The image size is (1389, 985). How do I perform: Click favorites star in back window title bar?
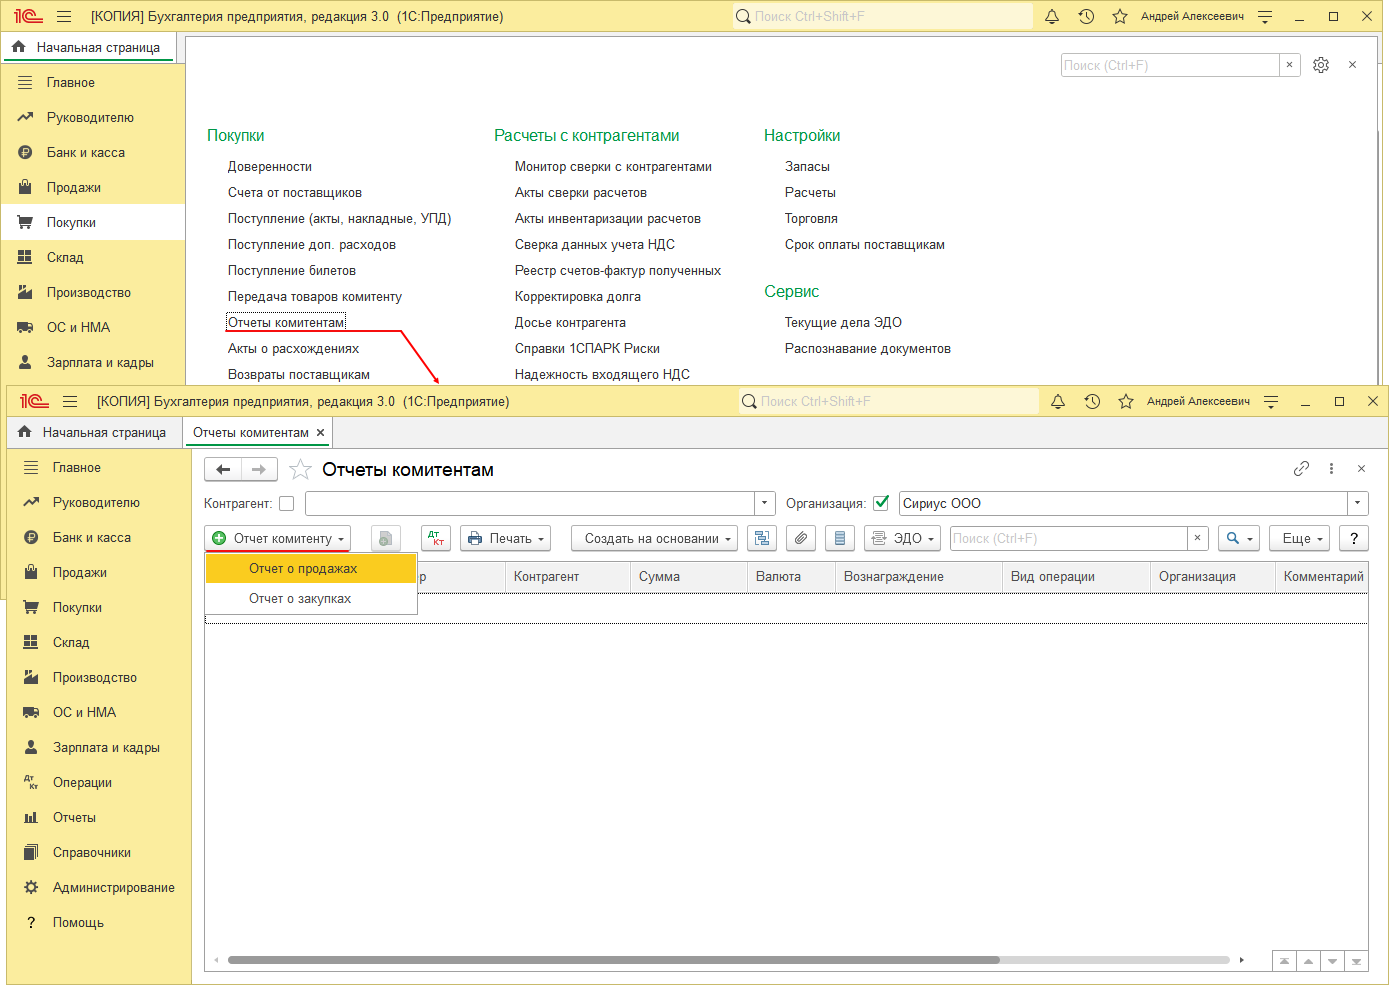tap(1120, 16)
